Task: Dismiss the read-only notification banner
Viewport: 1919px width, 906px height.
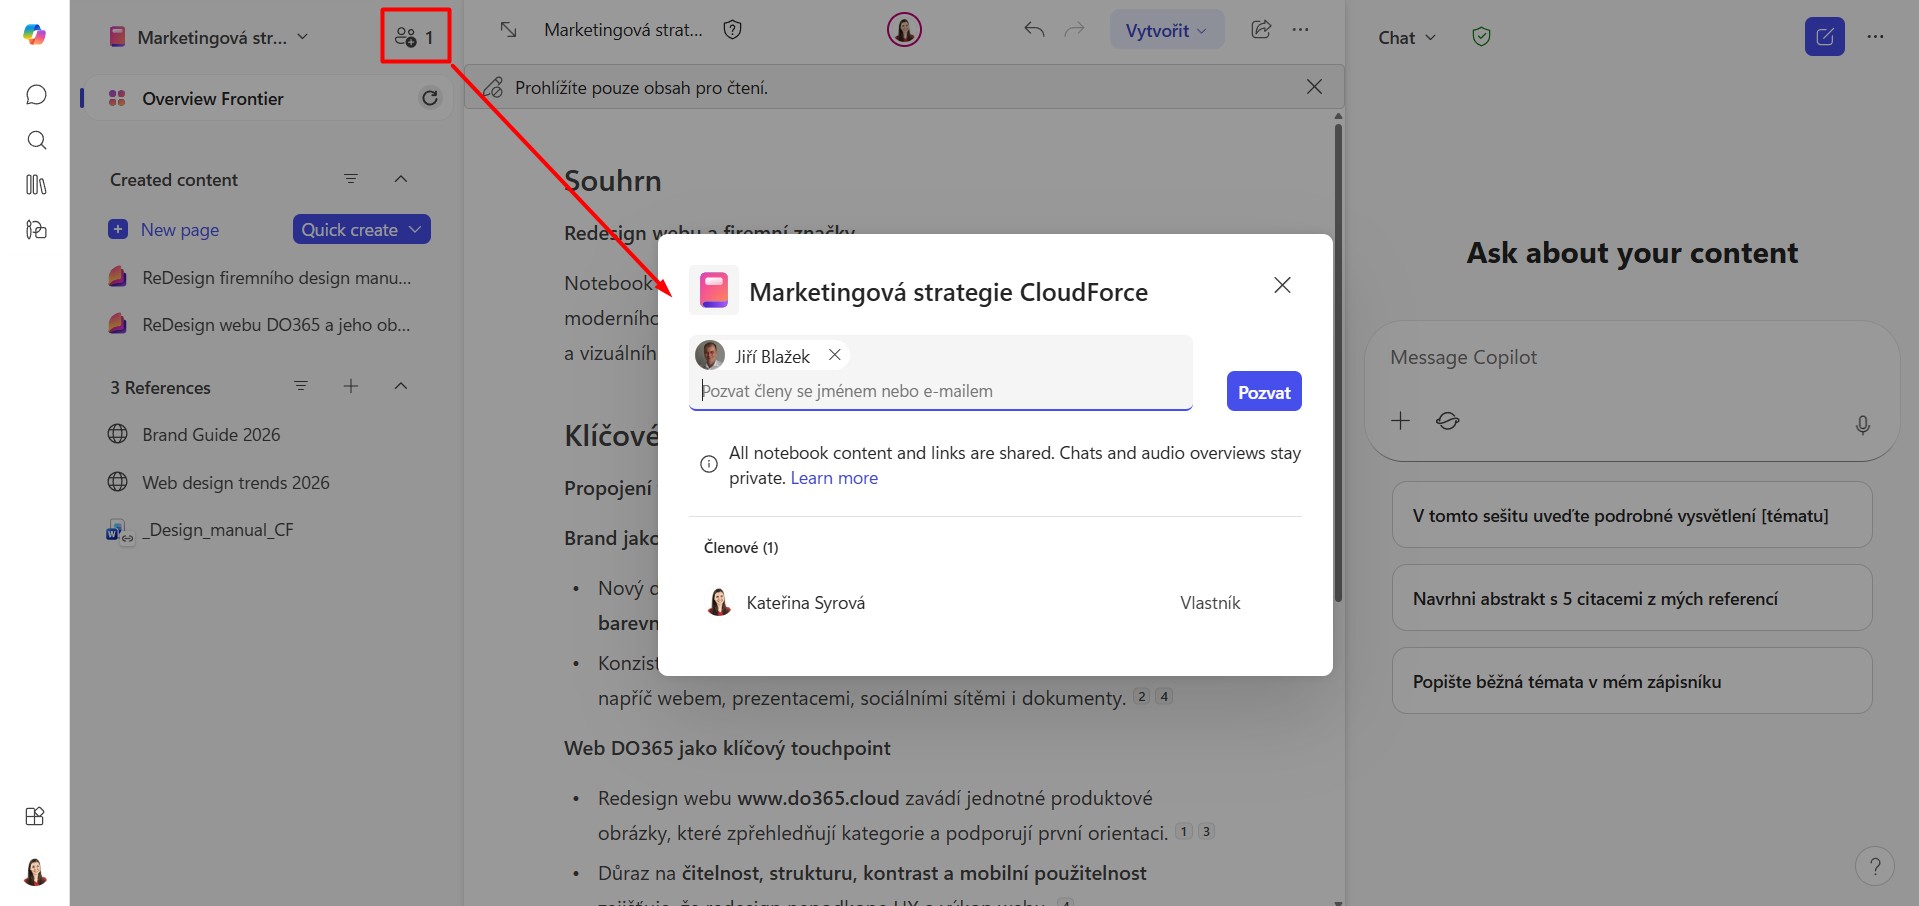Action: (x=1314, y=87)
